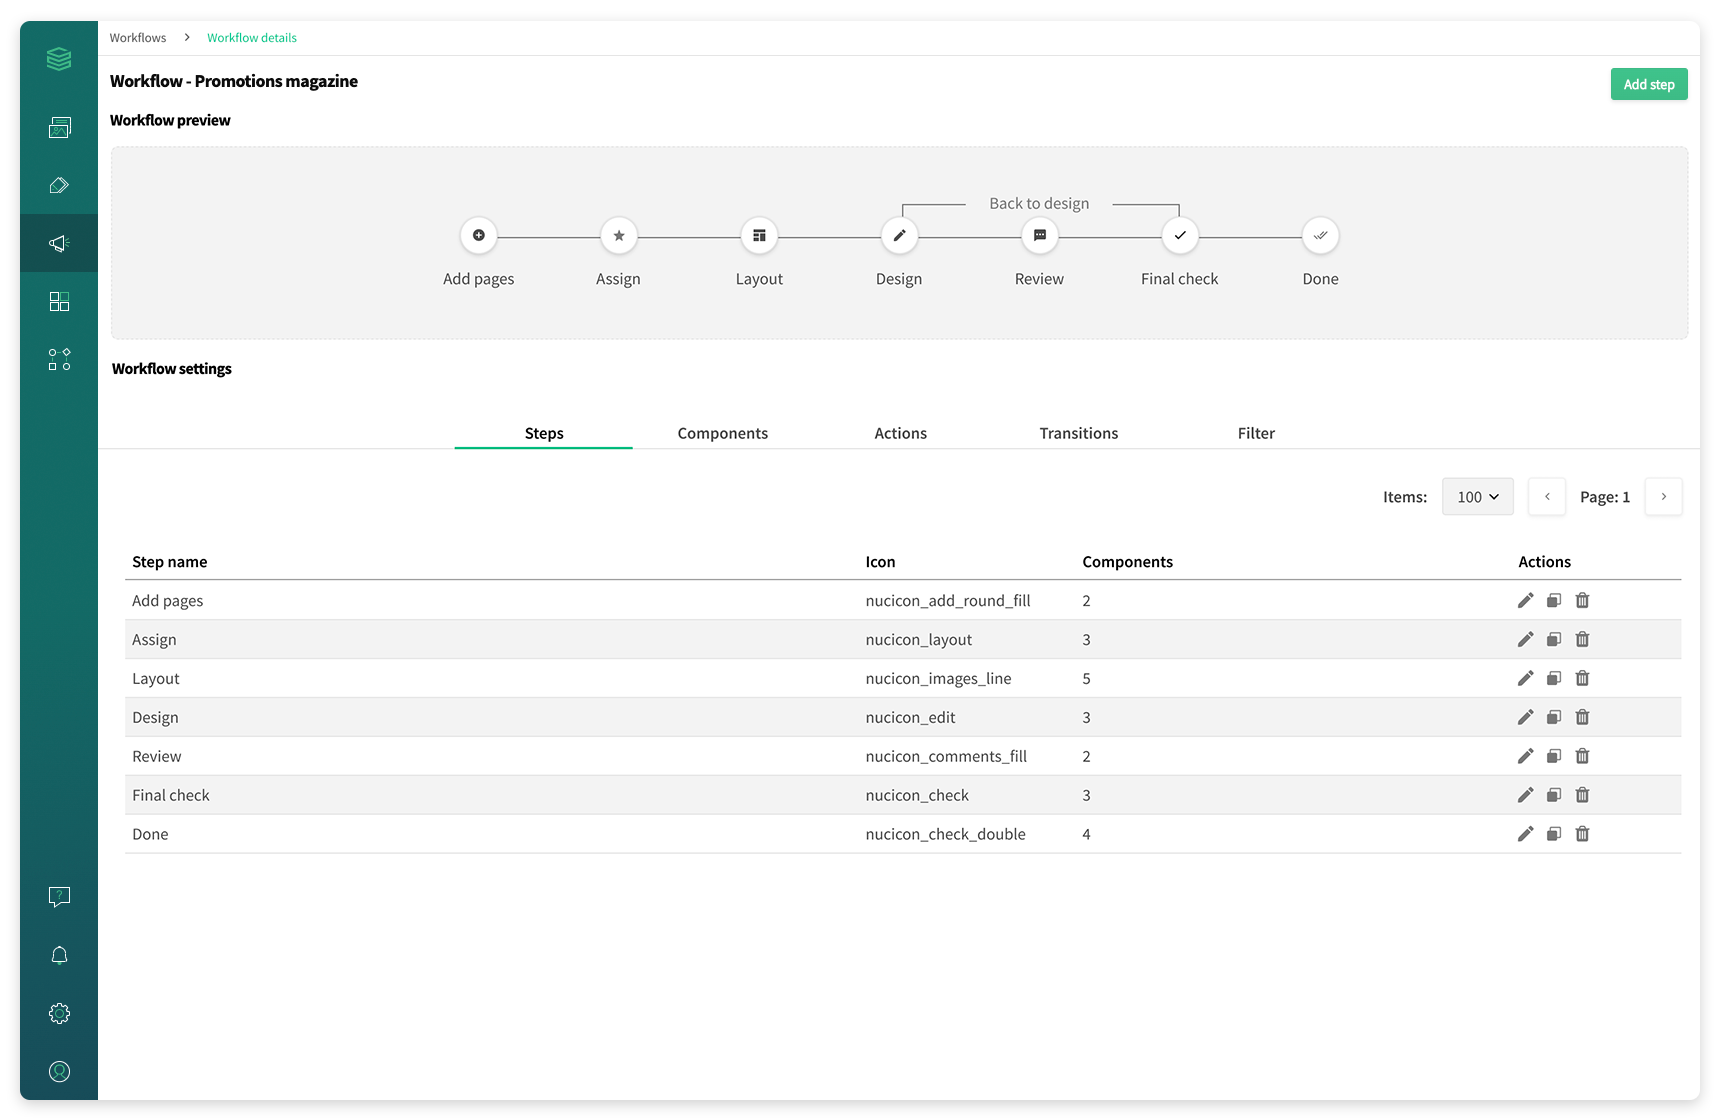
Task: Click the Review step node in preview
Action: coord(1039,236)
